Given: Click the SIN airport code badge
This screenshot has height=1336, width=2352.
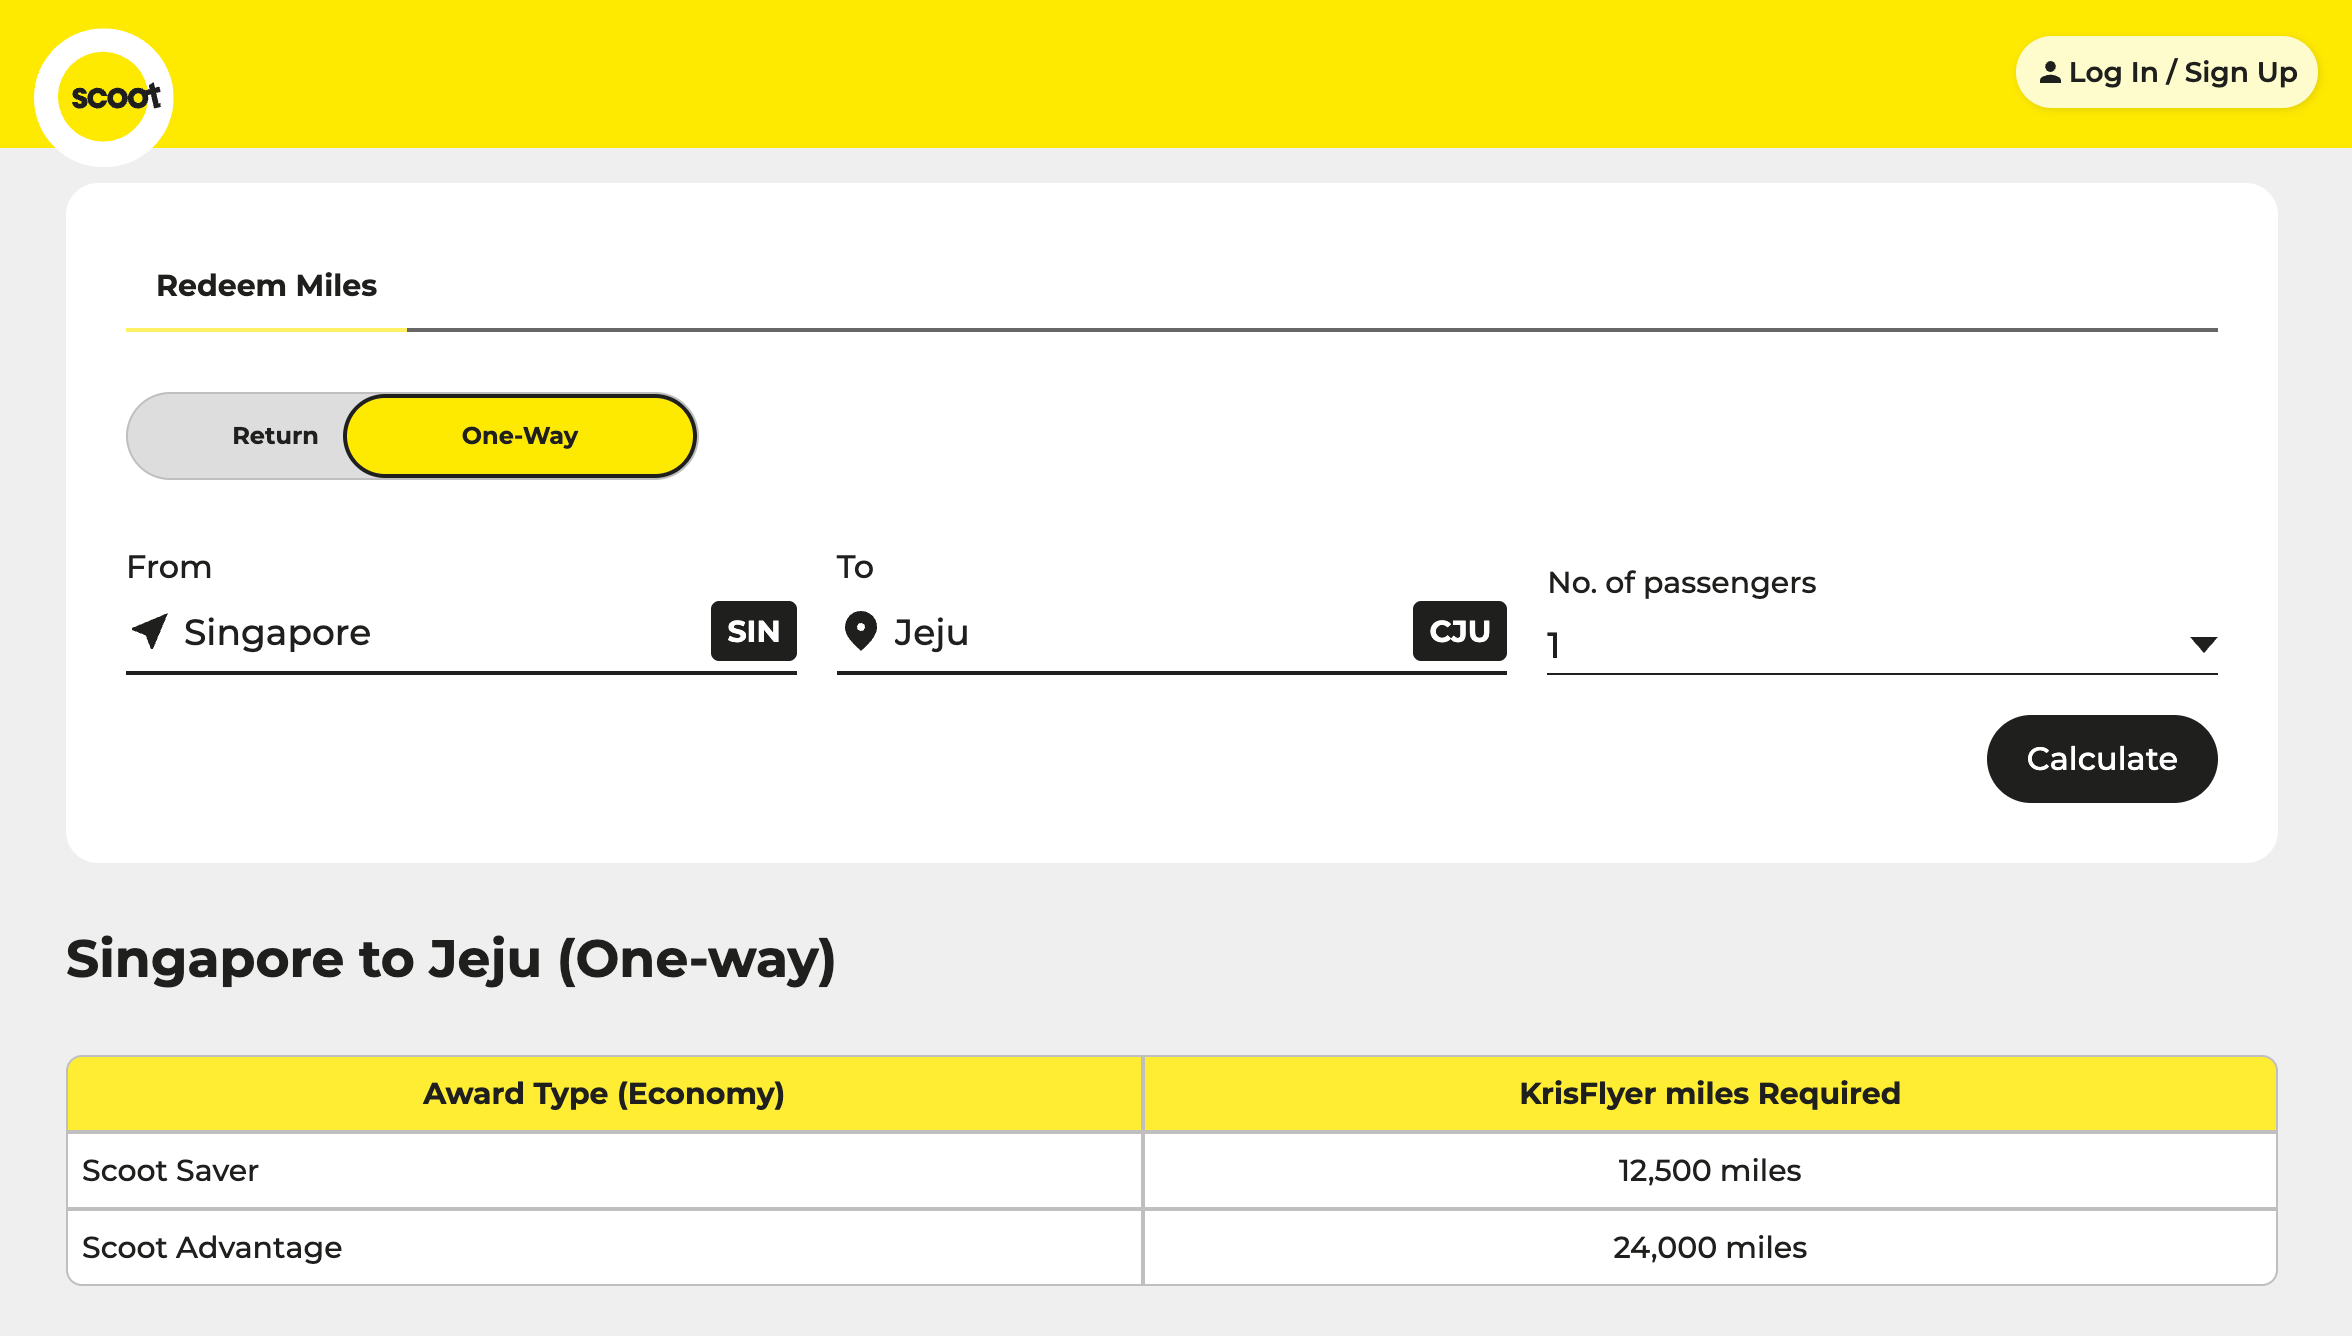Looking at the screenshot, I should pos(753,631).
